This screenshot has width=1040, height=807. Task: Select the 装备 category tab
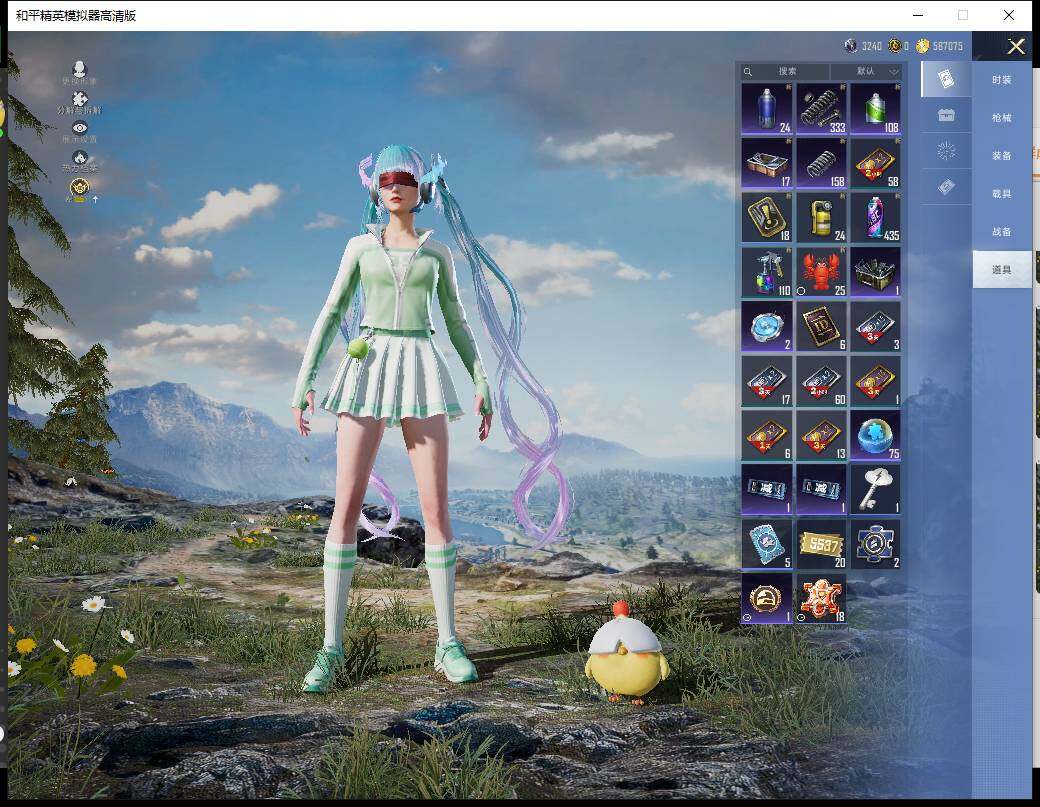tap(1001, 156)
